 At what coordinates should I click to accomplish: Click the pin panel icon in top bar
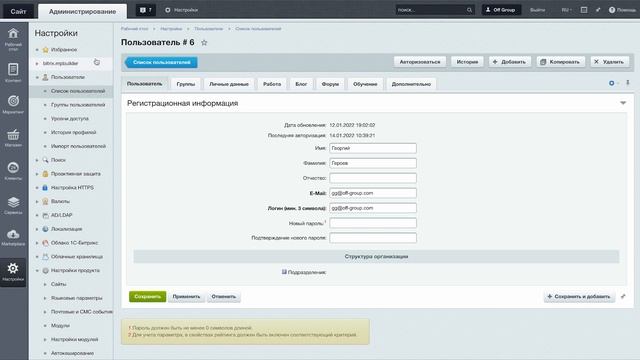[598, 10]
